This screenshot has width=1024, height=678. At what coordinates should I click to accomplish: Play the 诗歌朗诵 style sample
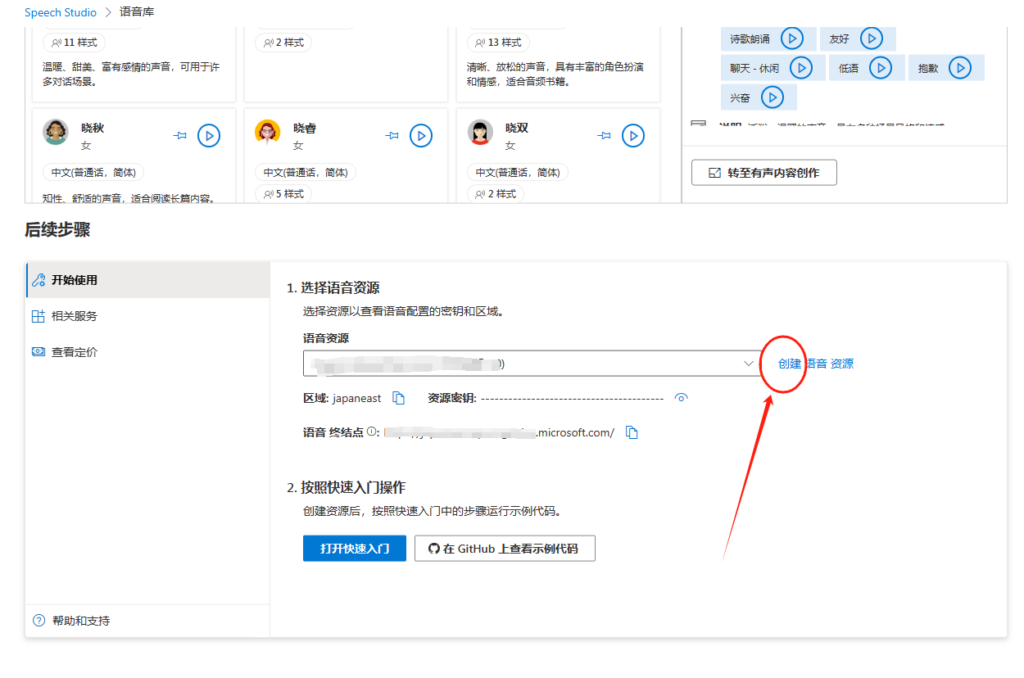point(791,38)
